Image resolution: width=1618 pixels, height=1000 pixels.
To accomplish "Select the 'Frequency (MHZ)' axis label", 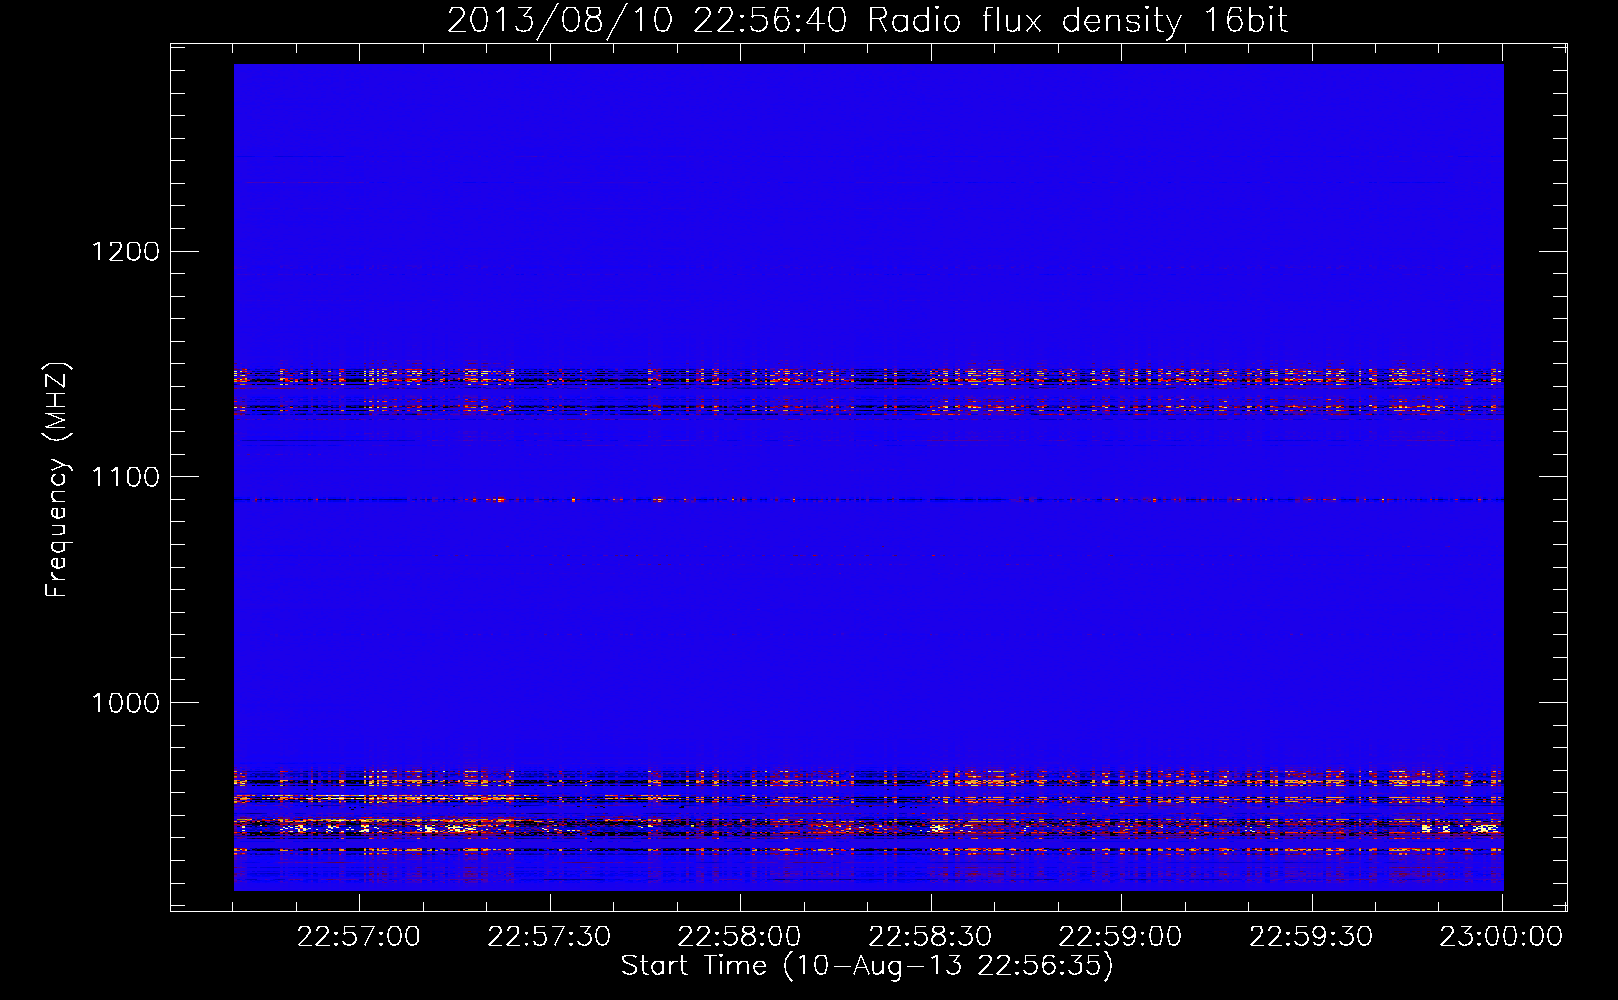I will 57,480.
